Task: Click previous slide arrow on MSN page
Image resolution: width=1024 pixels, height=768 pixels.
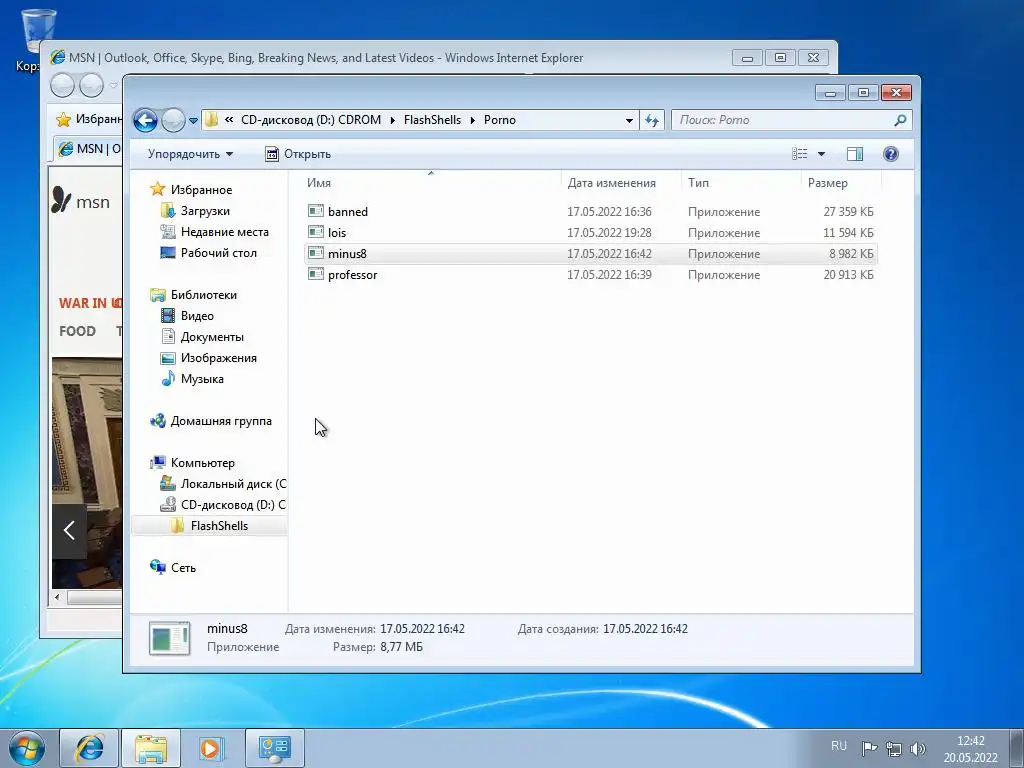Action: click(69, 530)
